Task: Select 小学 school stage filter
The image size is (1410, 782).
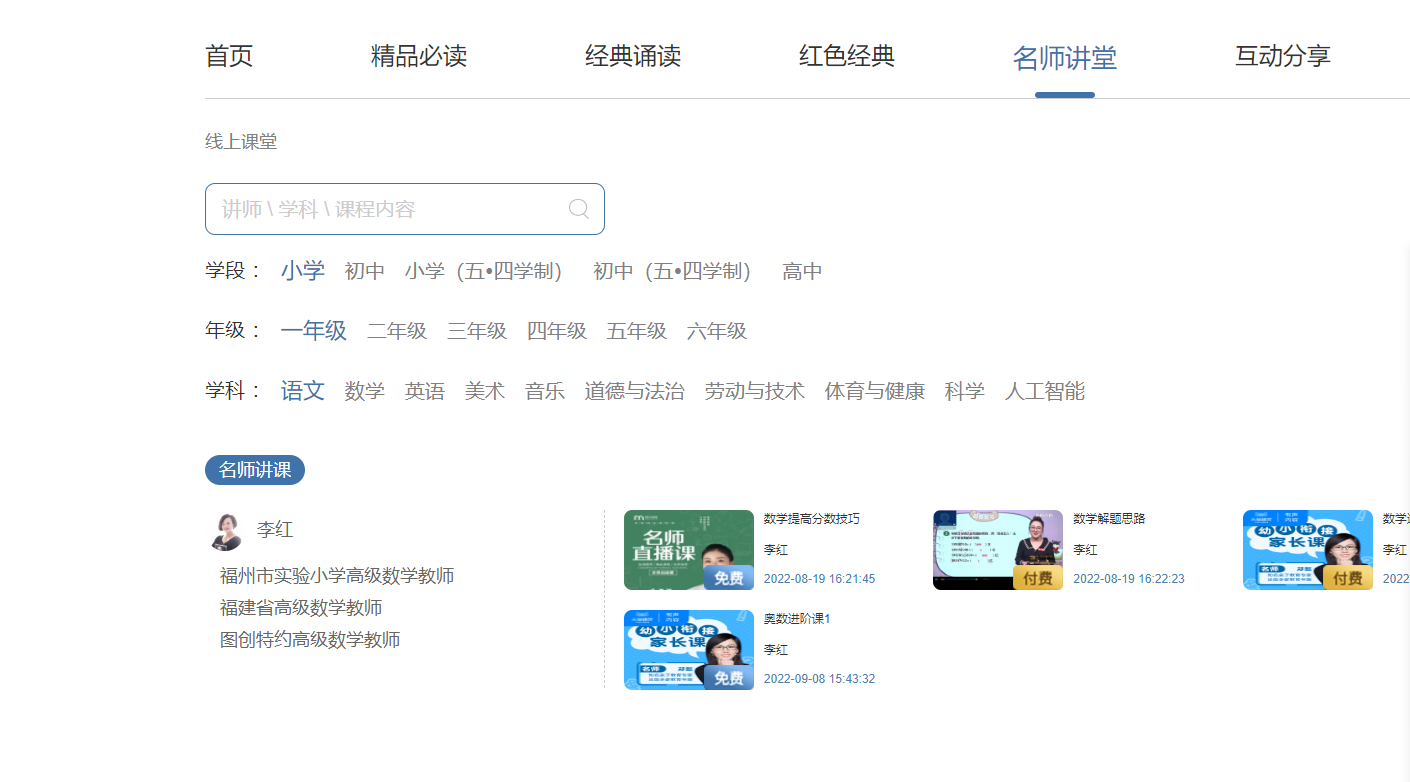Action: [x=303, y=271]
